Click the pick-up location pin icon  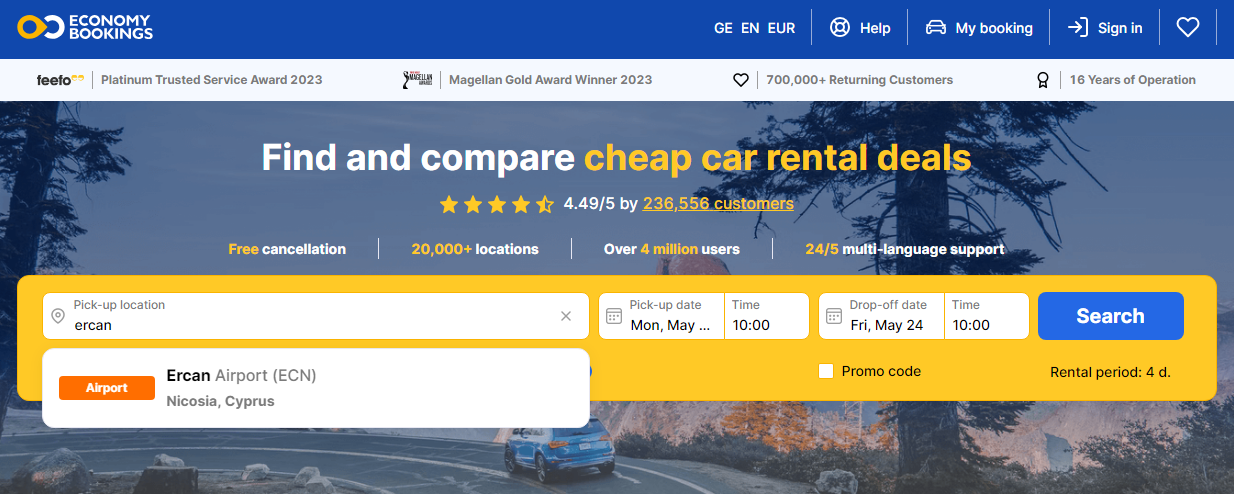(x=58, y=316)
